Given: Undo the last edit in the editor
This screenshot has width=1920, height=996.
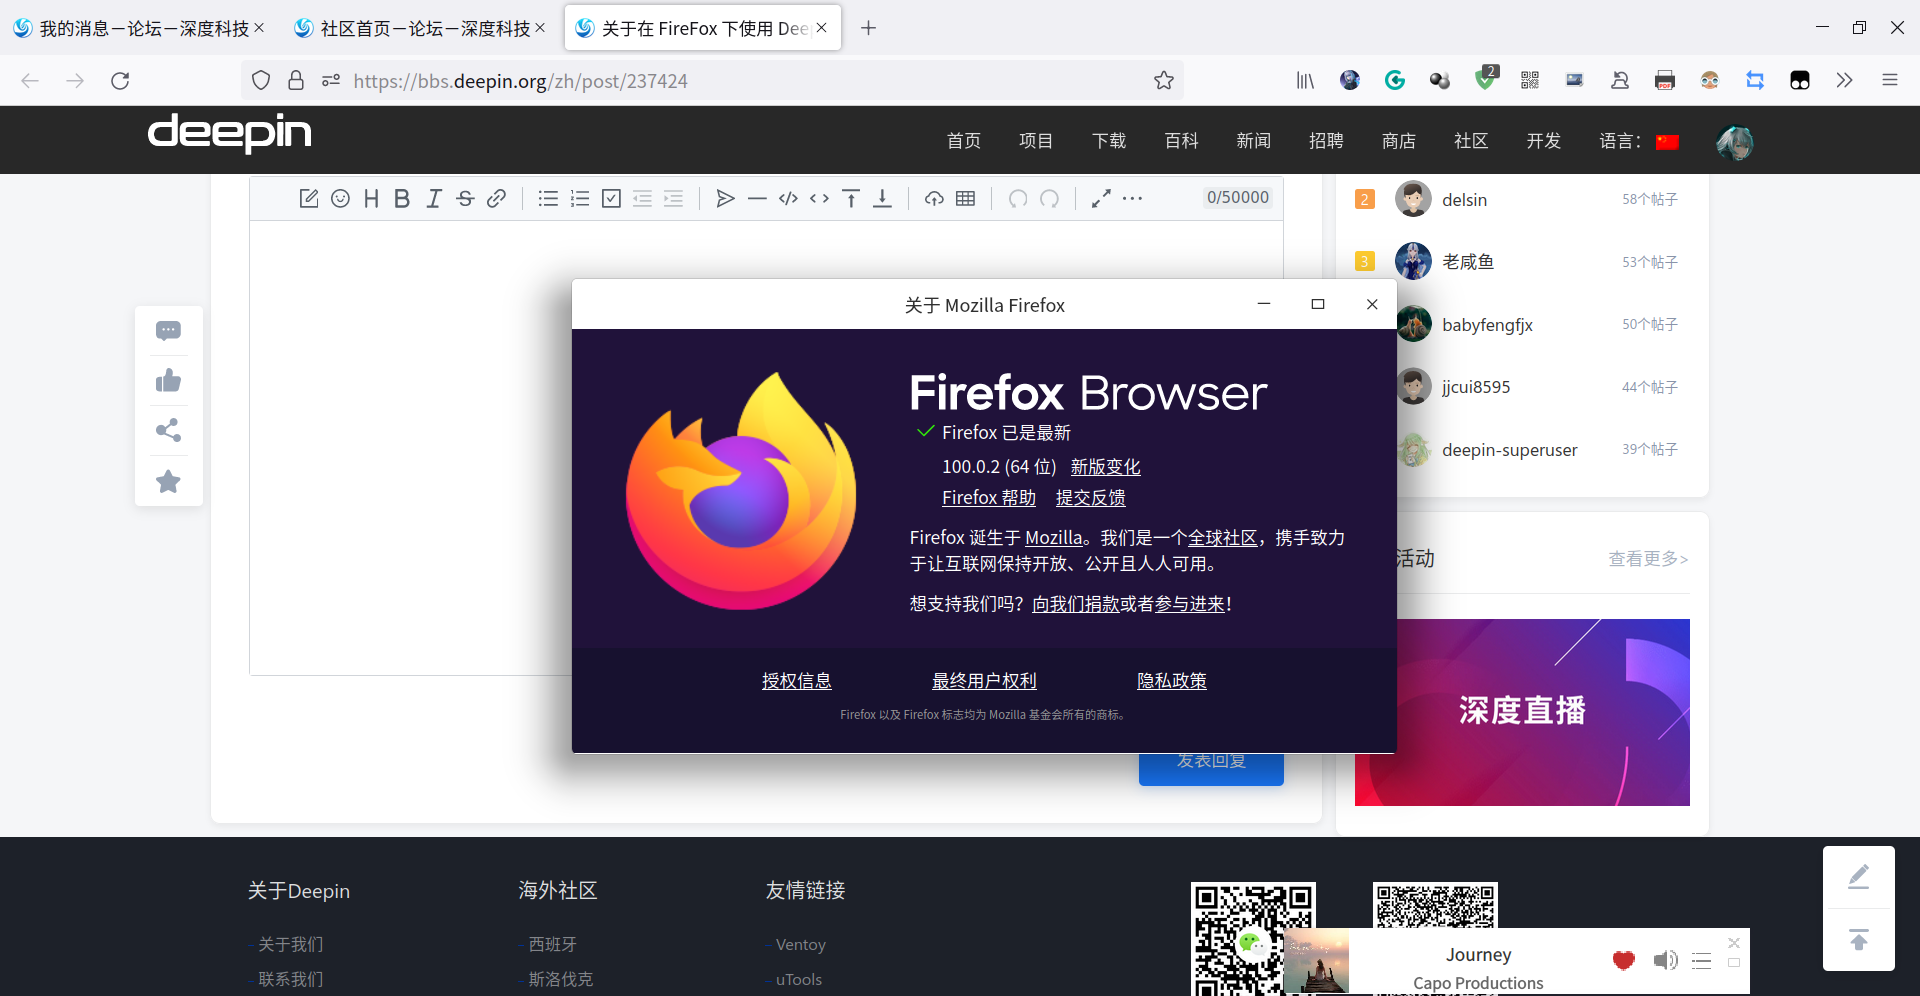Looking at the screenshot, I should coord(1019,198).
